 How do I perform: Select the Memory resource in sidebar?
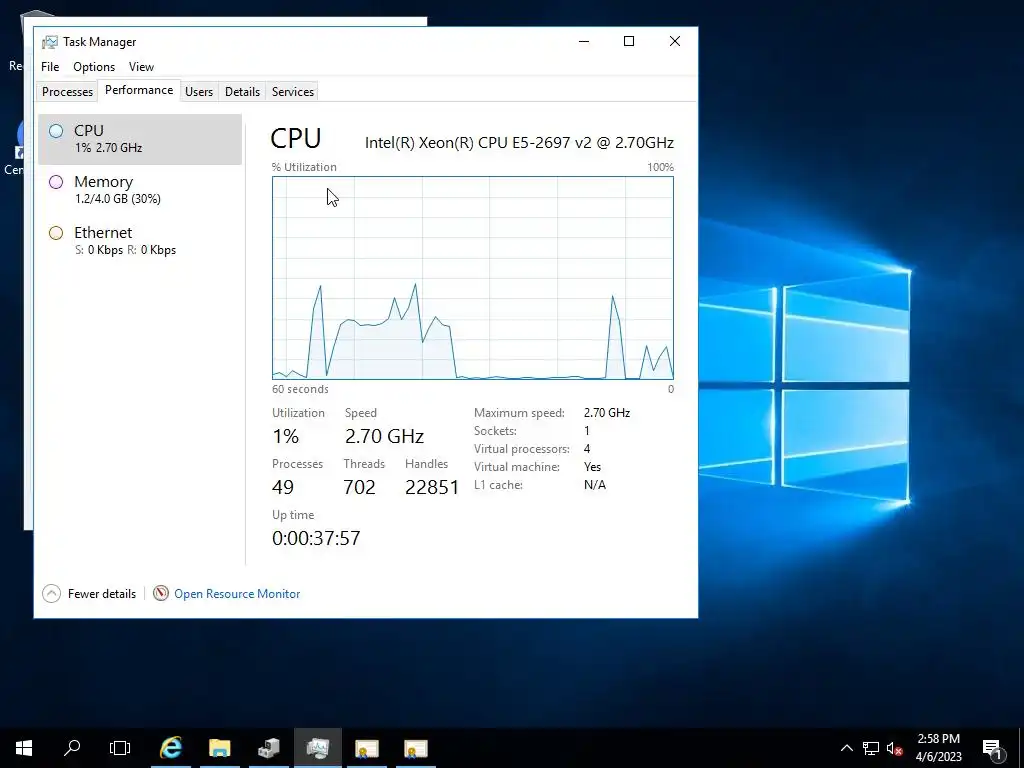[x=140, y=190]
